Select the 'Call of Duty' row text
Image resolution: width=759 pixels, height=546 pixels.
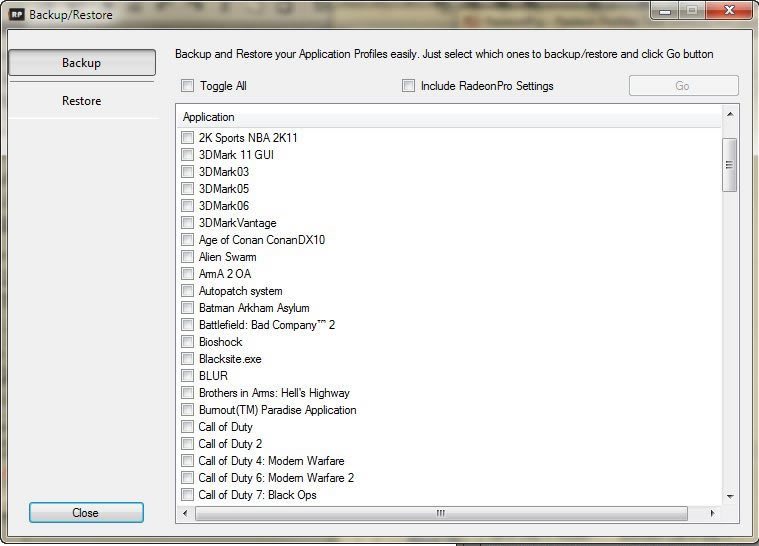(226, 427)
